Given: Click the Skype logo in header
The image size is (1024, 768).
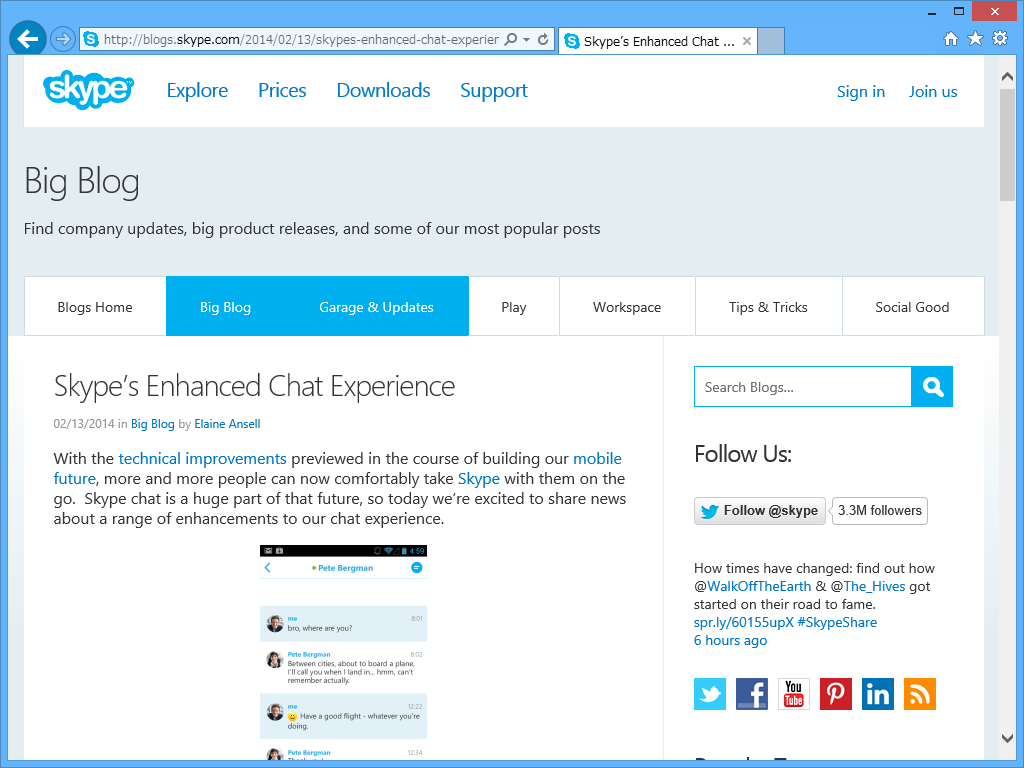Looking at the screenshot, I should point(88,90).
